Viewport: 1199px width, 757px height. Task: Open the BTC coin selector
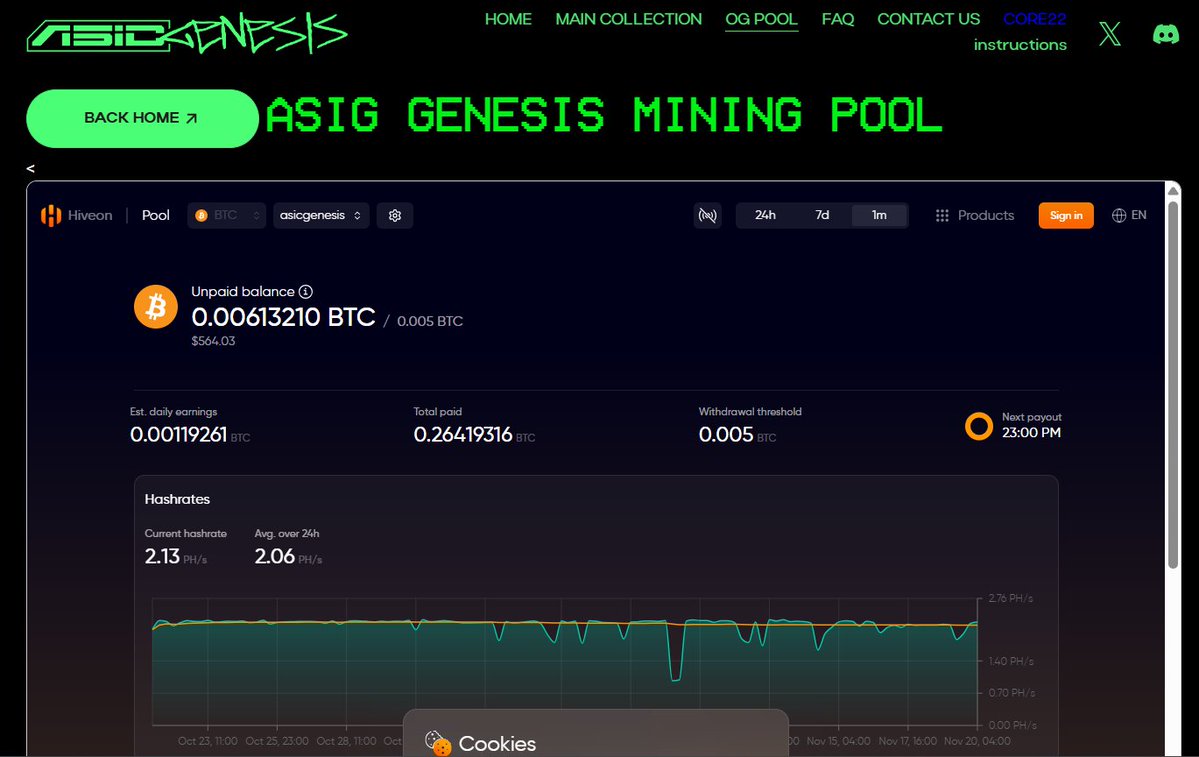click(x=226, y=215)
